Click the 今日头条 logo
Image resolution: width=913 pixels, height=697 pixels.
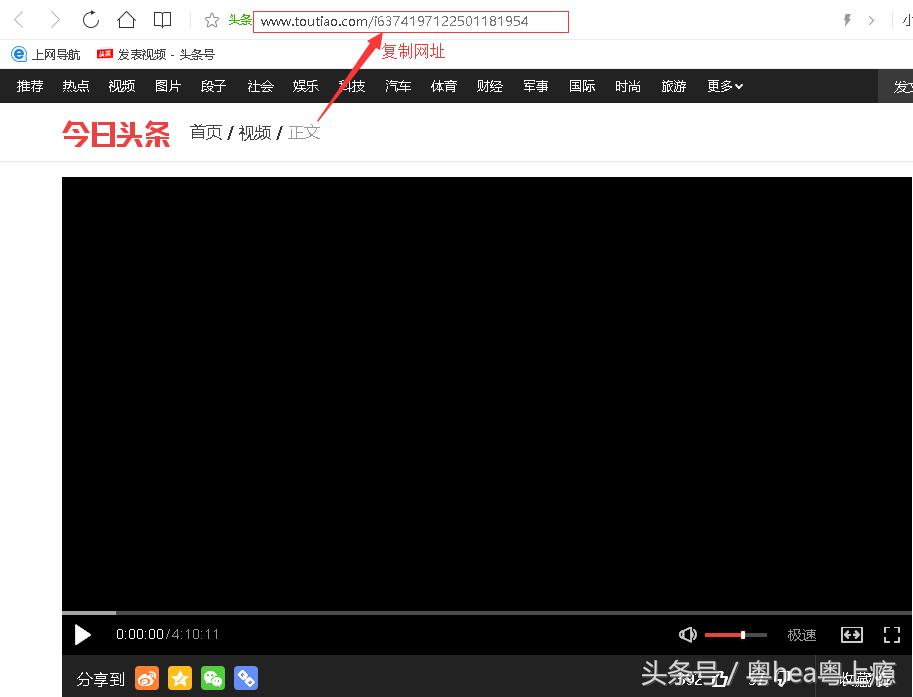tap(115, 131)
